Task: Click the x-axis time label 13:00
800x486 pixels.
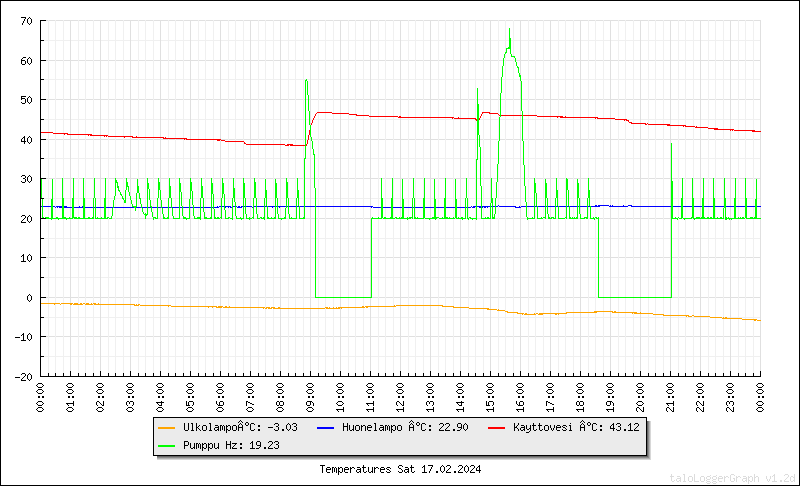Action: [431, 398]
